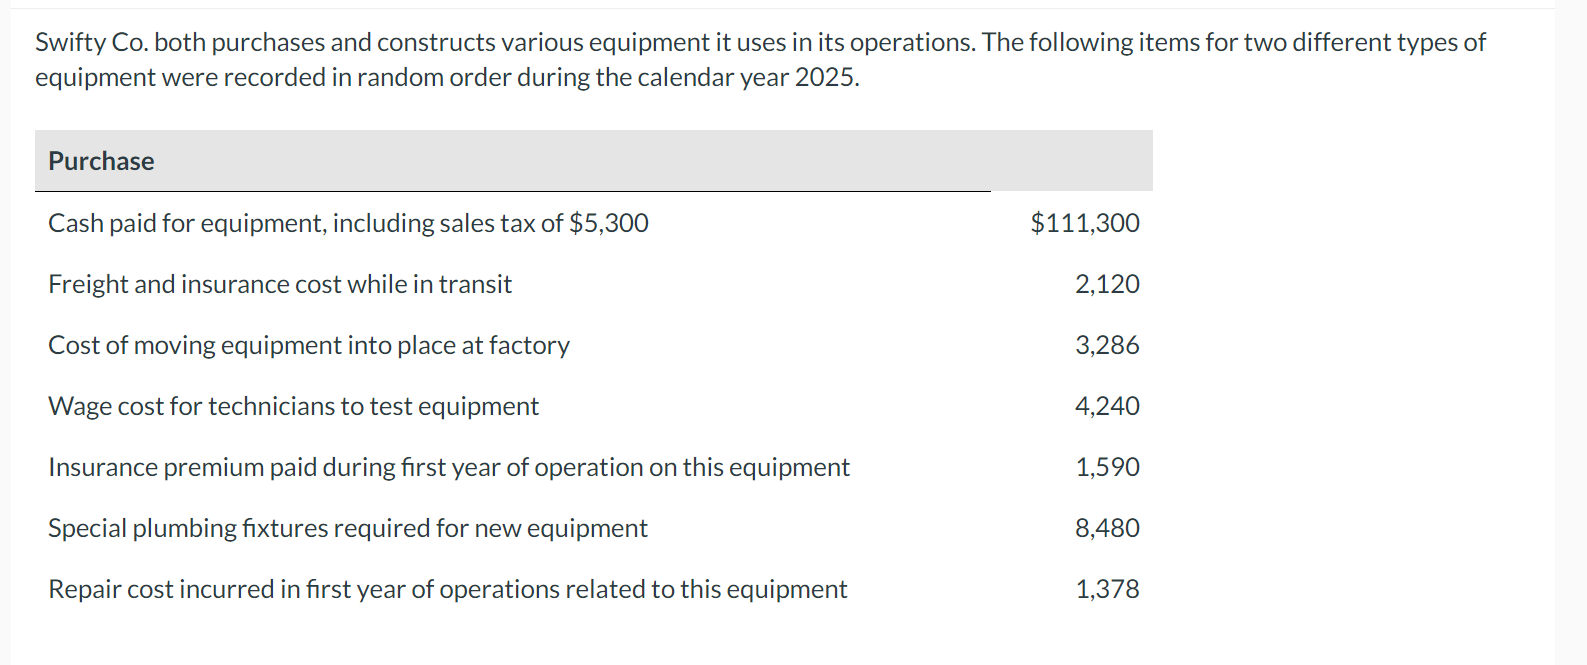Click the 1,378 amount
Screen dimensions: 1587x665
click(x=1107, y=589)
